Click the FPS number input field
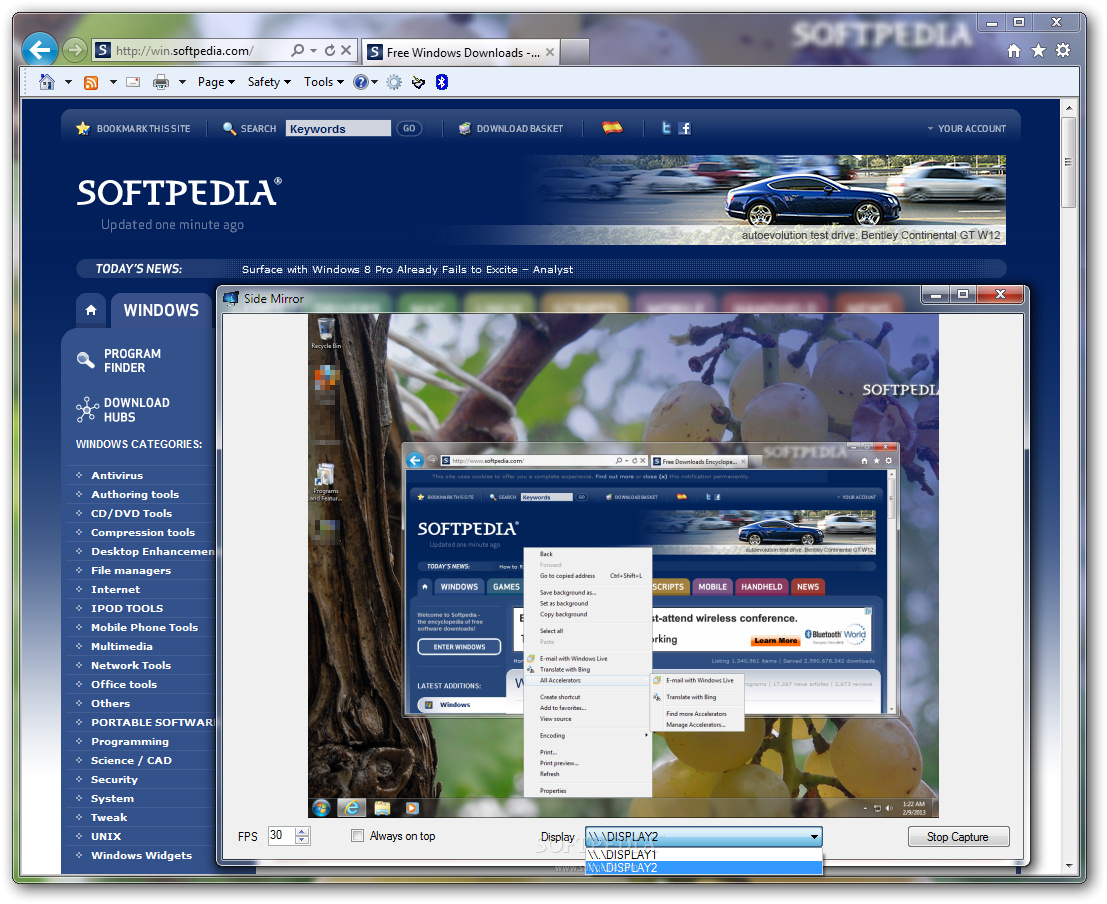 pyautogui.click(x=281, y=835)
